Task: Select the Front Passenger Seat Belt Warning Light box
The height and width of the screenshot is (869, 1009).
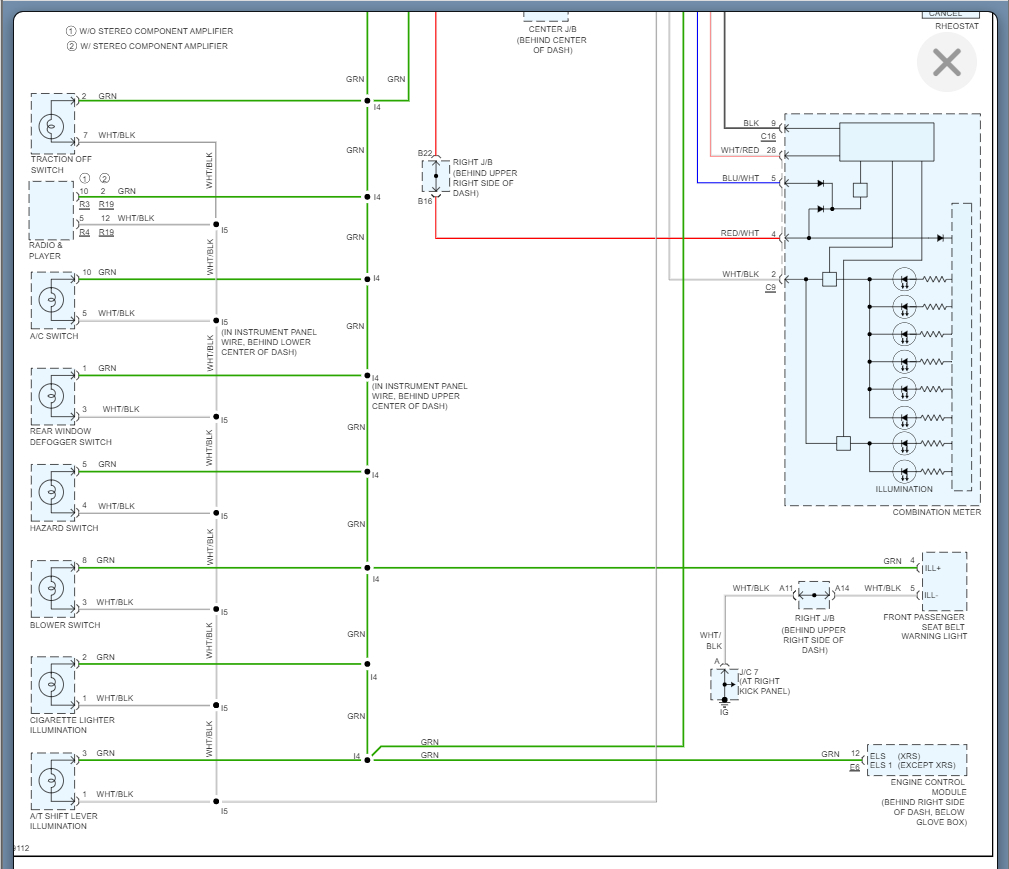Action: (x=943, y=581)
